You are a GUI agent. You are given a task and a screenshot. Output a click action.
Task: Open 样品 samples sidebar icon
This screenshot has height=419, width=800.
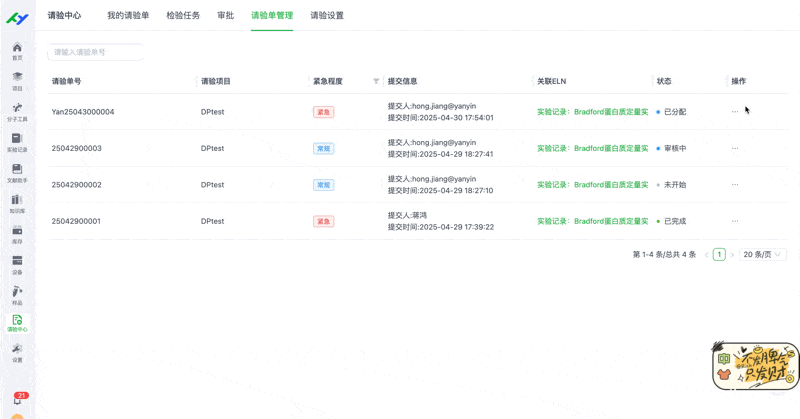click(x=17, y=294)
